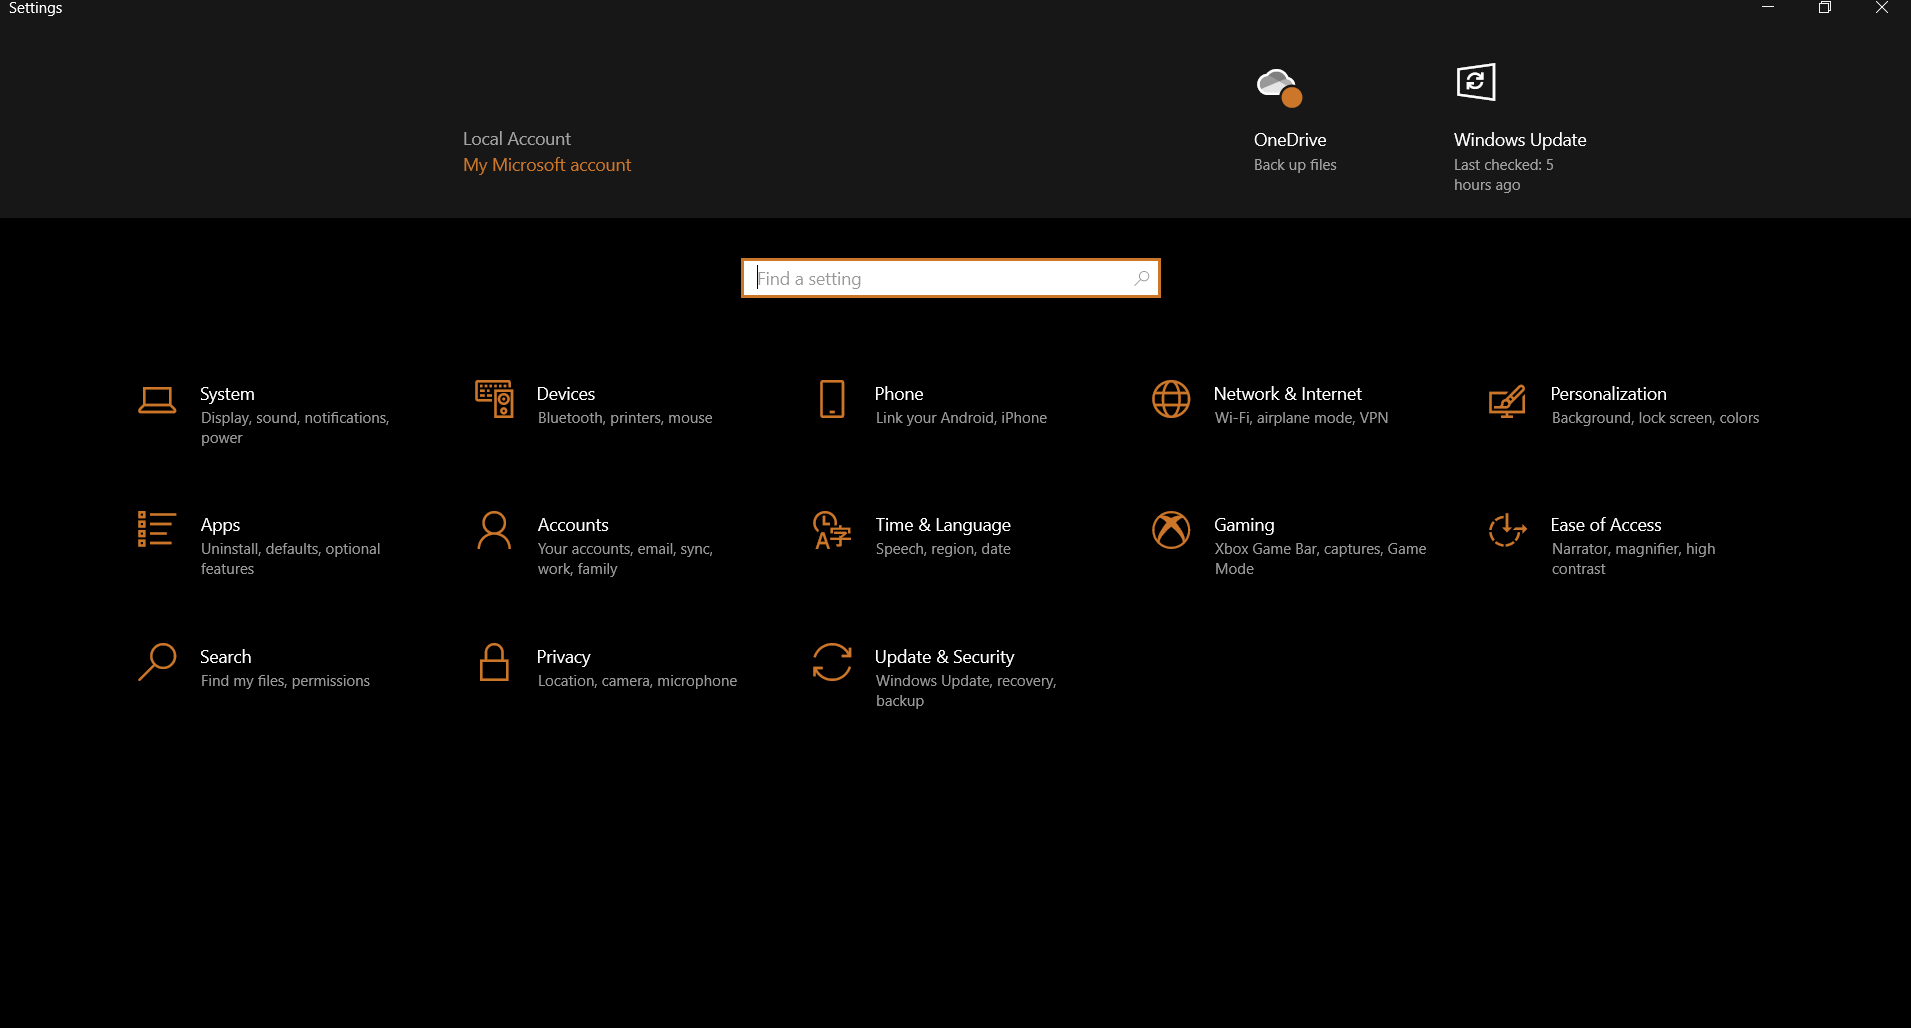Screen dimensions: 1911x1028
Task: Focus the Find a setting search box
Action: click(x=951, y=278)
